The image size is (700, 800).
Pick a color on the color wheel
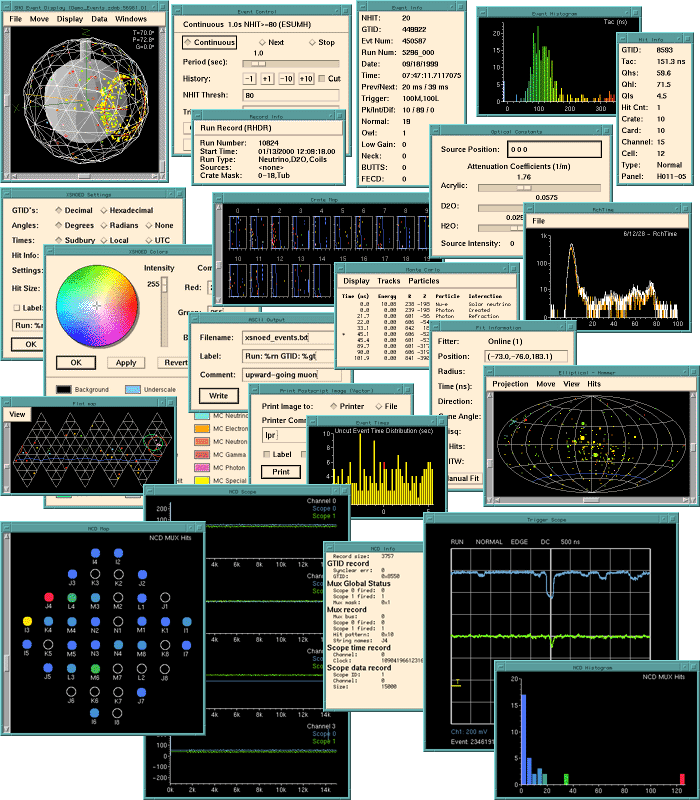click(x=97, y=306)
